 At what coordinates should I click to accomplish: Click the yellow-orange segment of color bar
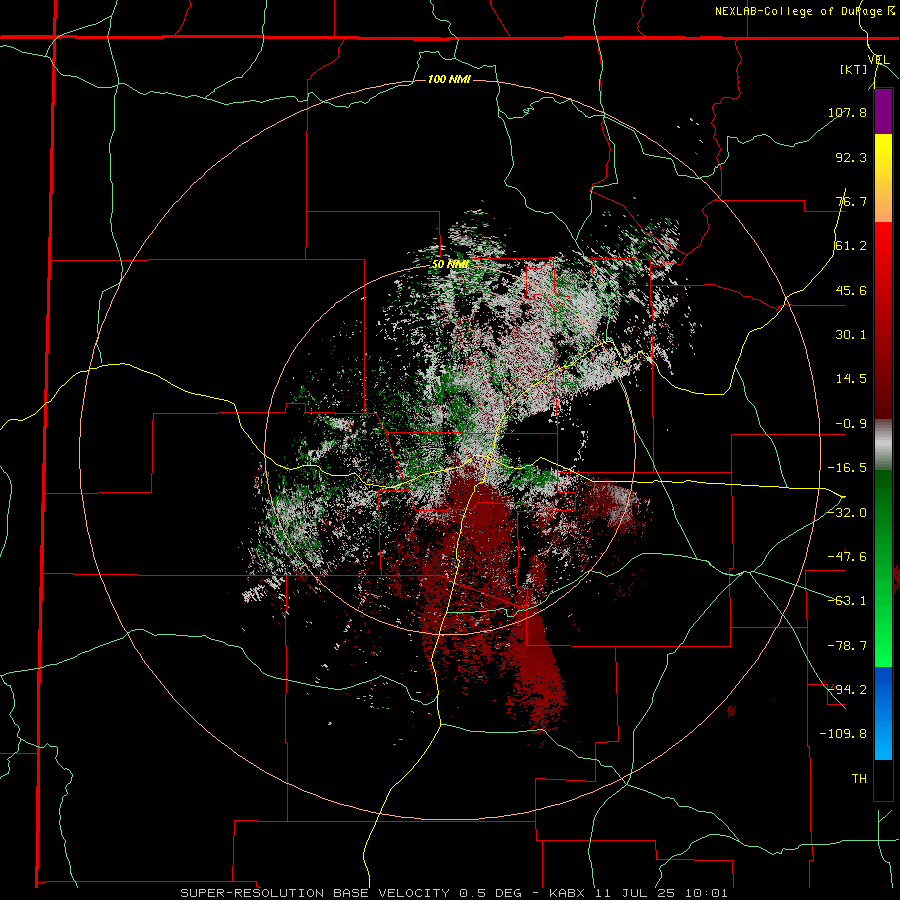(883, 178)
